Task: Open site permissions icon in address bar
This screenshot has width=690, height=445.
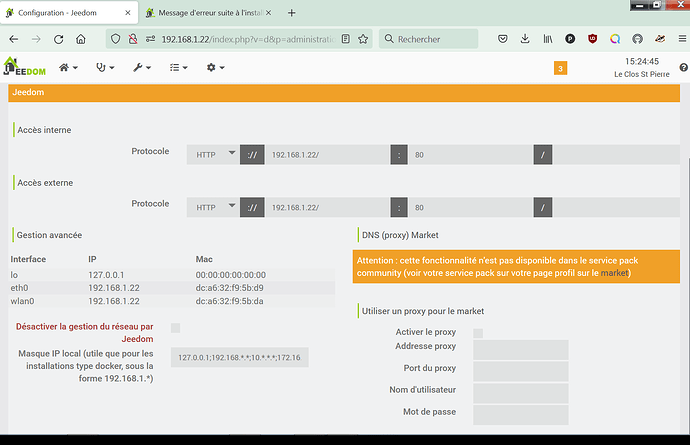Action: click(x=150, y=39)
